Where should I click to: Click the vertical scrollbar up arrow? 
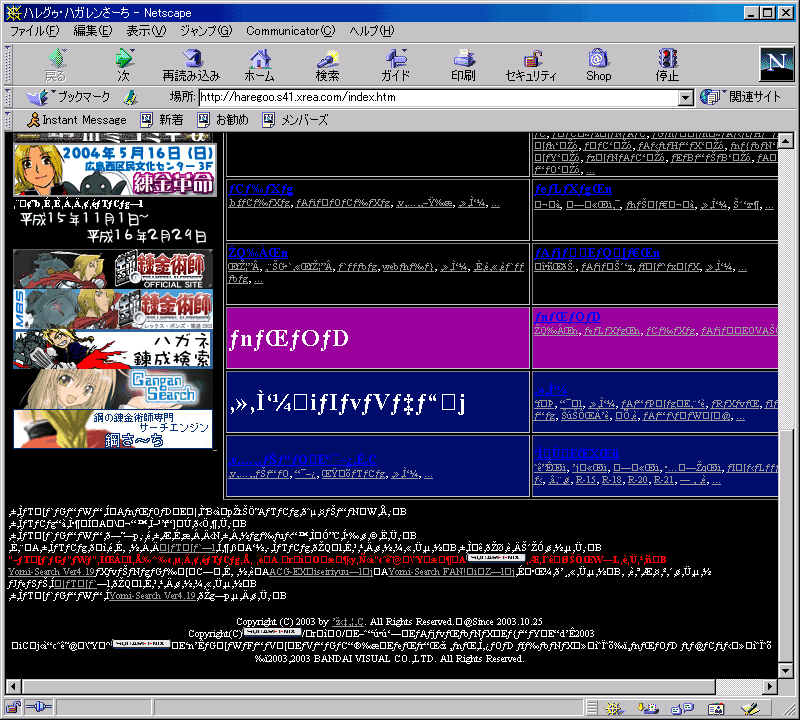coord(786,140)
